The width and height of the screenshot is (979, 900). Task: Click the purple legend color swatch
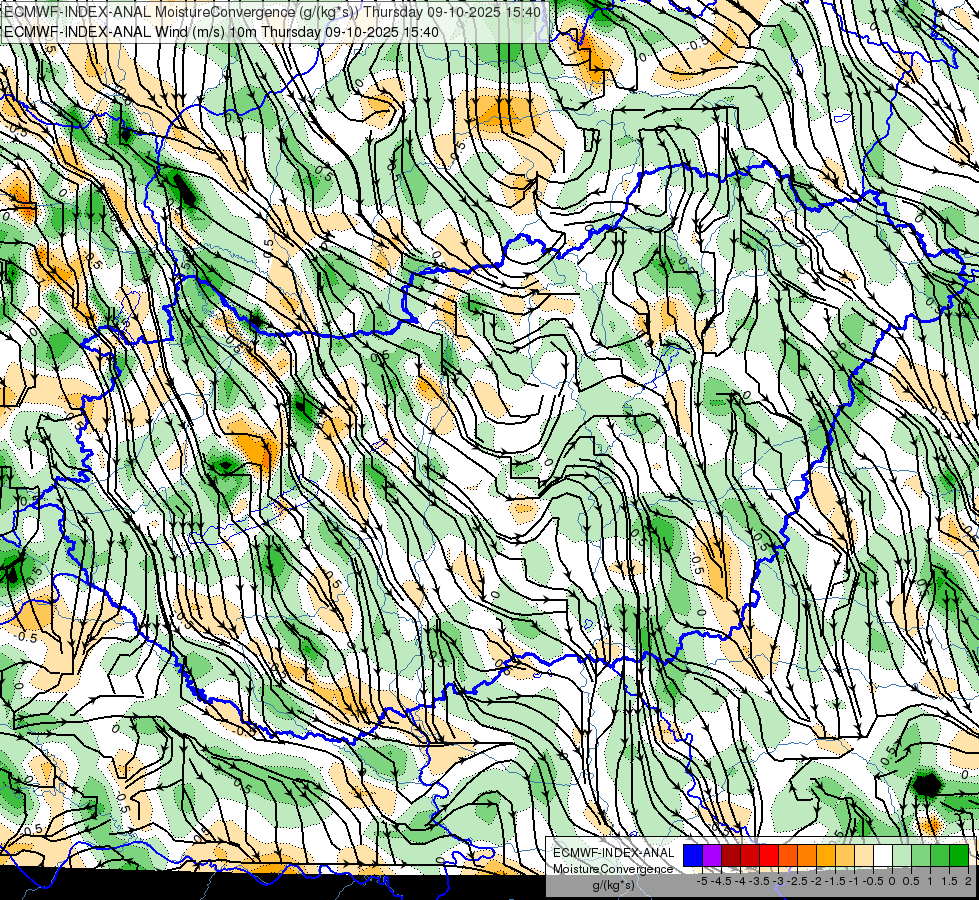click(712, 855)
